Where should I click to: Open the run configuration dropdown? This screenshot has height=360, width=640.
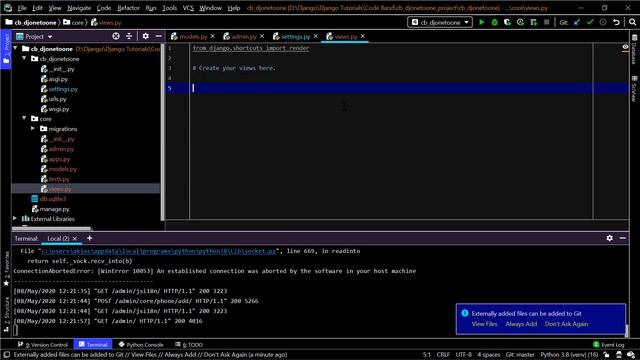pyautogui.click(x=440, y=22)
